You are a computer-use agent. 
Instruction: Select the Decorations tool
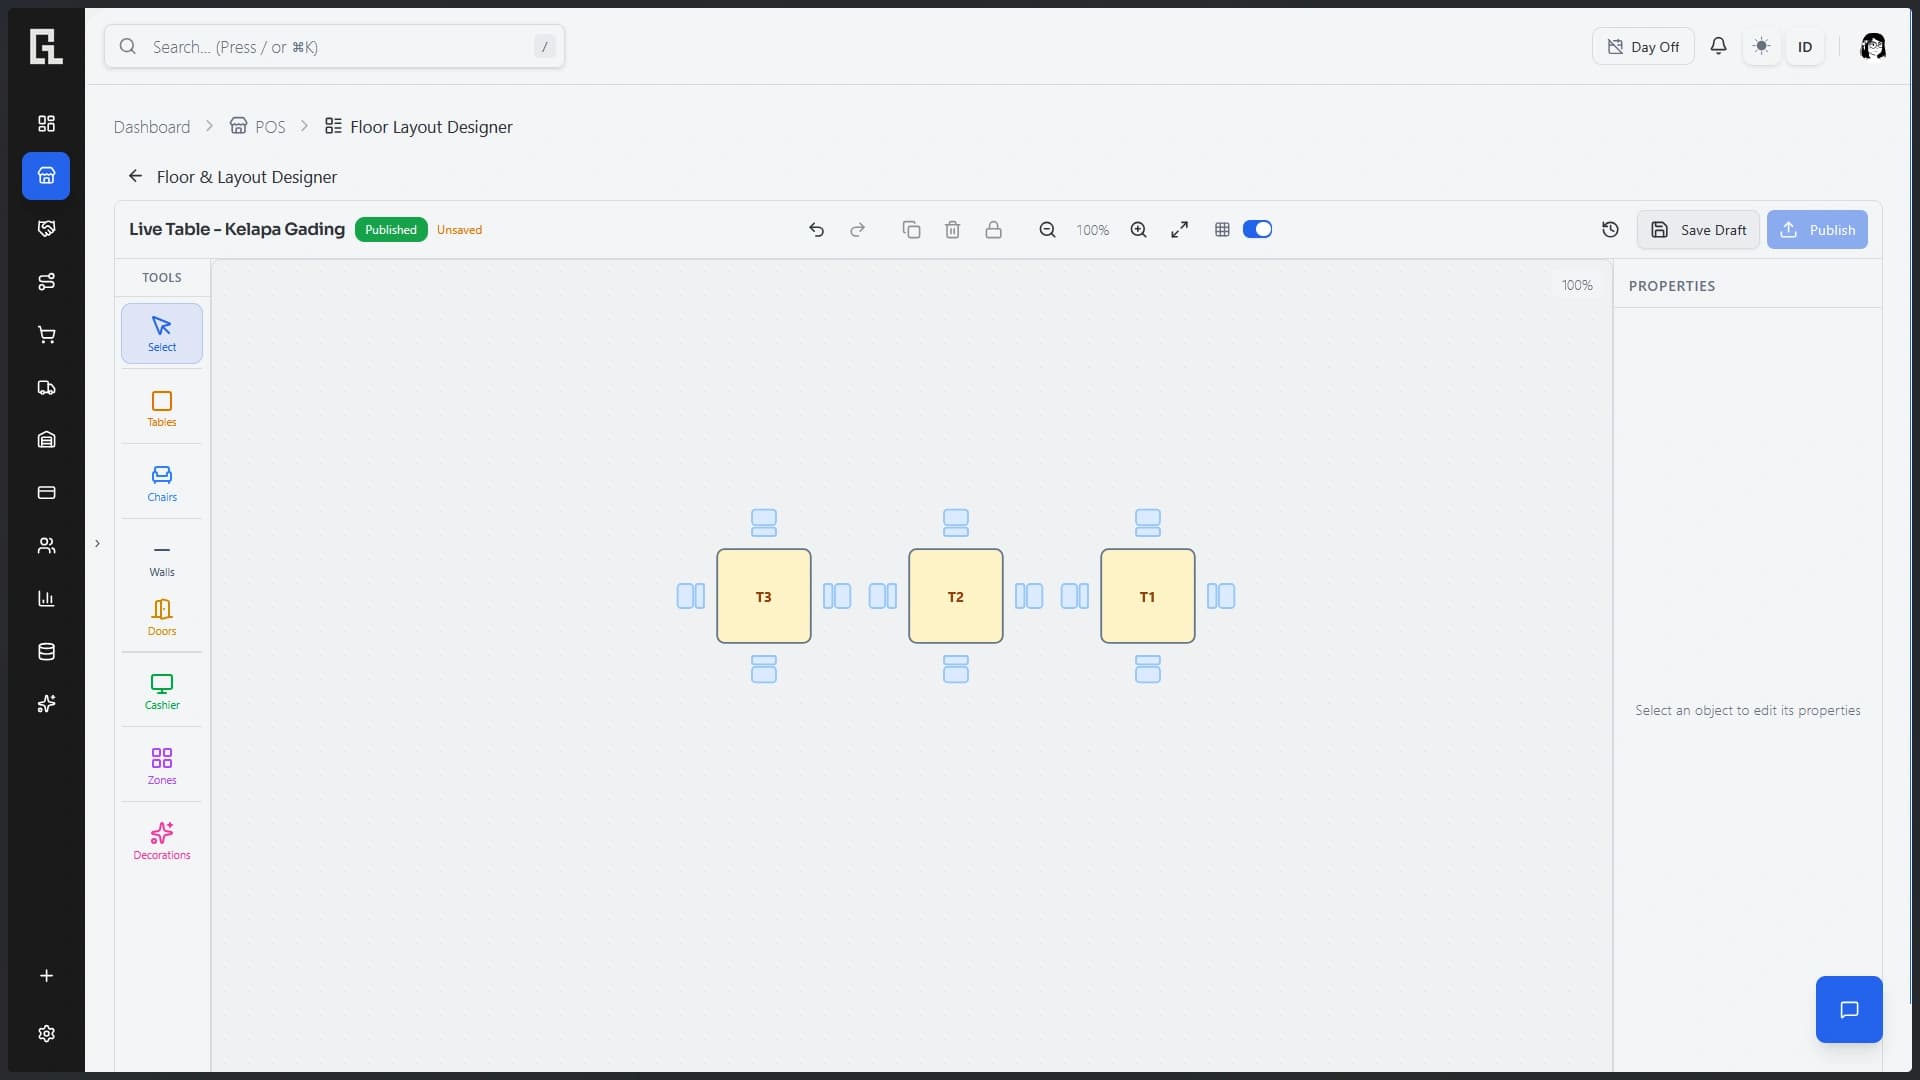(162, 842)
